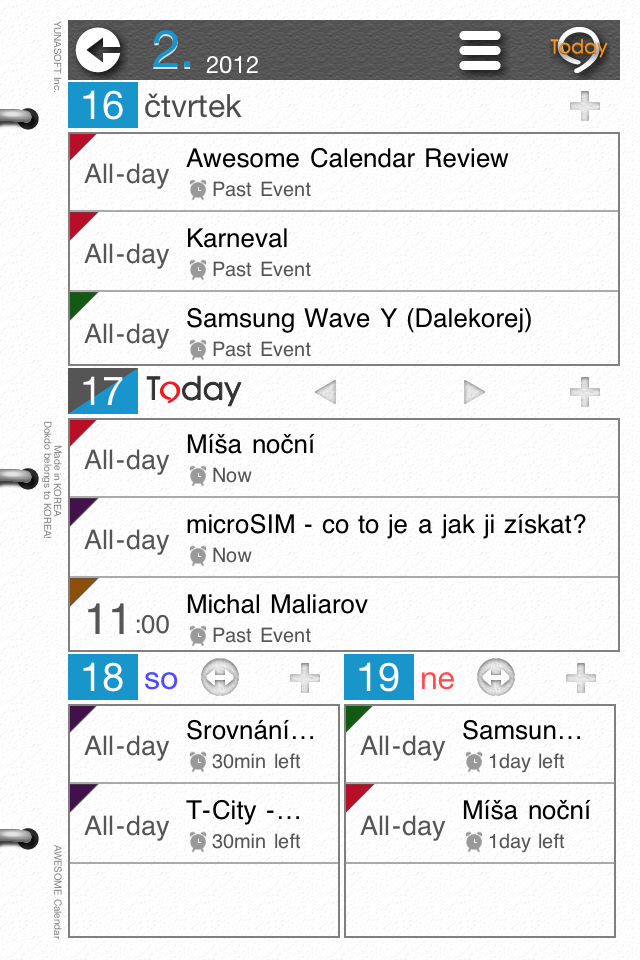Add an event on Saturday 18
The image size is (640, 960).
pyautogui.click(x=305, y=677)
